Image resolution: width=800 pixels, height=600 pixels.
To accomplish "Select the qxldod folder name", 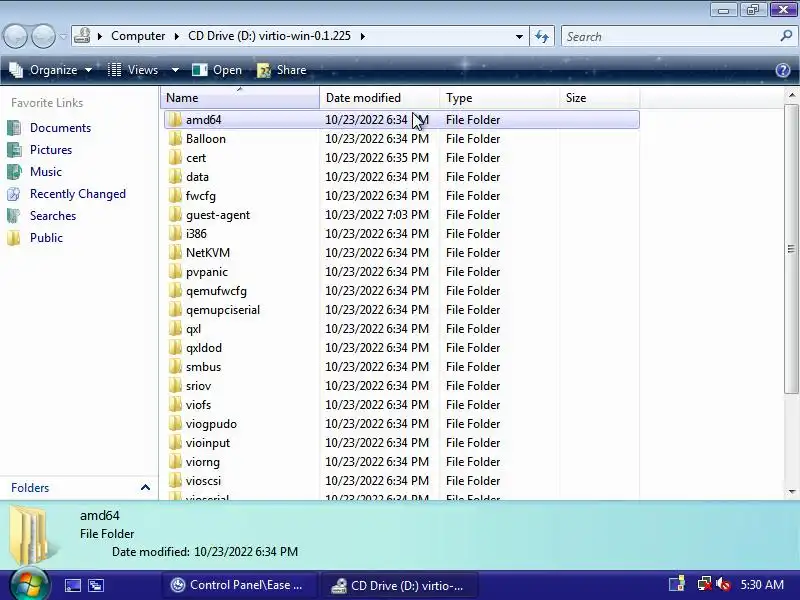I will tap(204, 347).
